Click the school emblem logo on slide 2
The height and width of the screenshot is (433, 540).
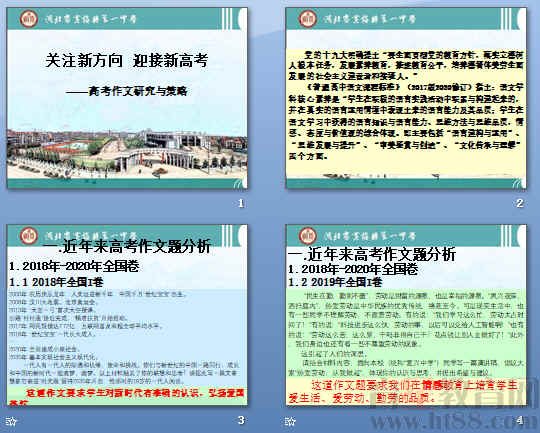coord(308,19)
